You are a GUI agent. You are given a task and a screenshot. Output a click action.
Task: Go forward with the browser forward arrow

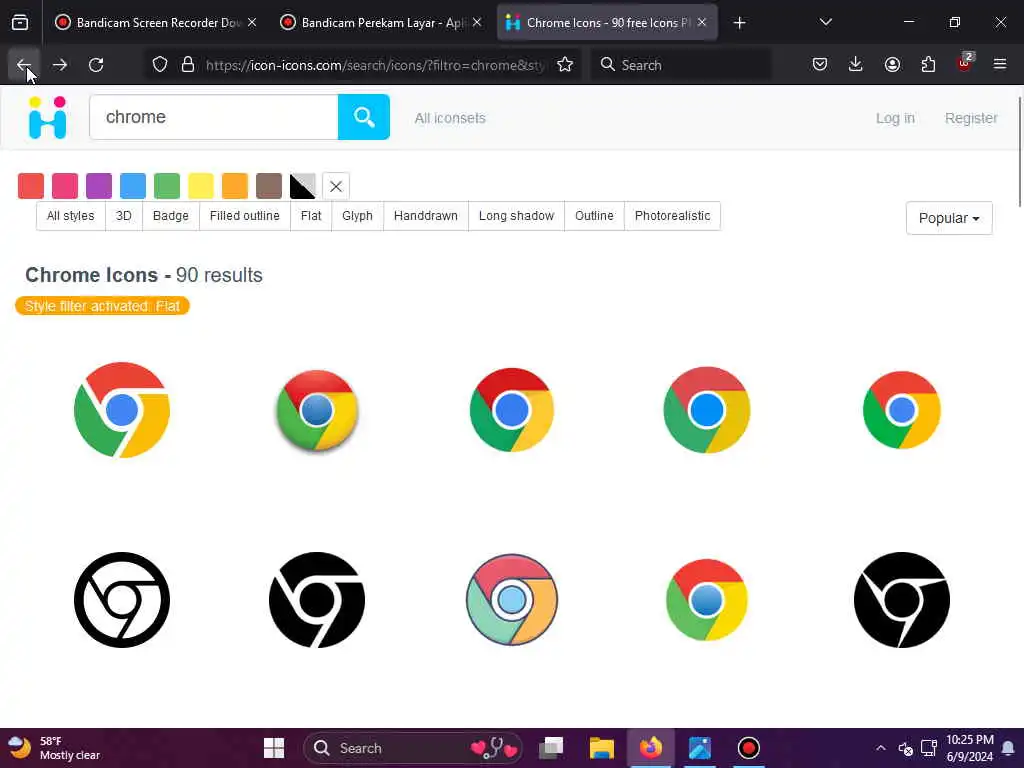click(60, 65)
